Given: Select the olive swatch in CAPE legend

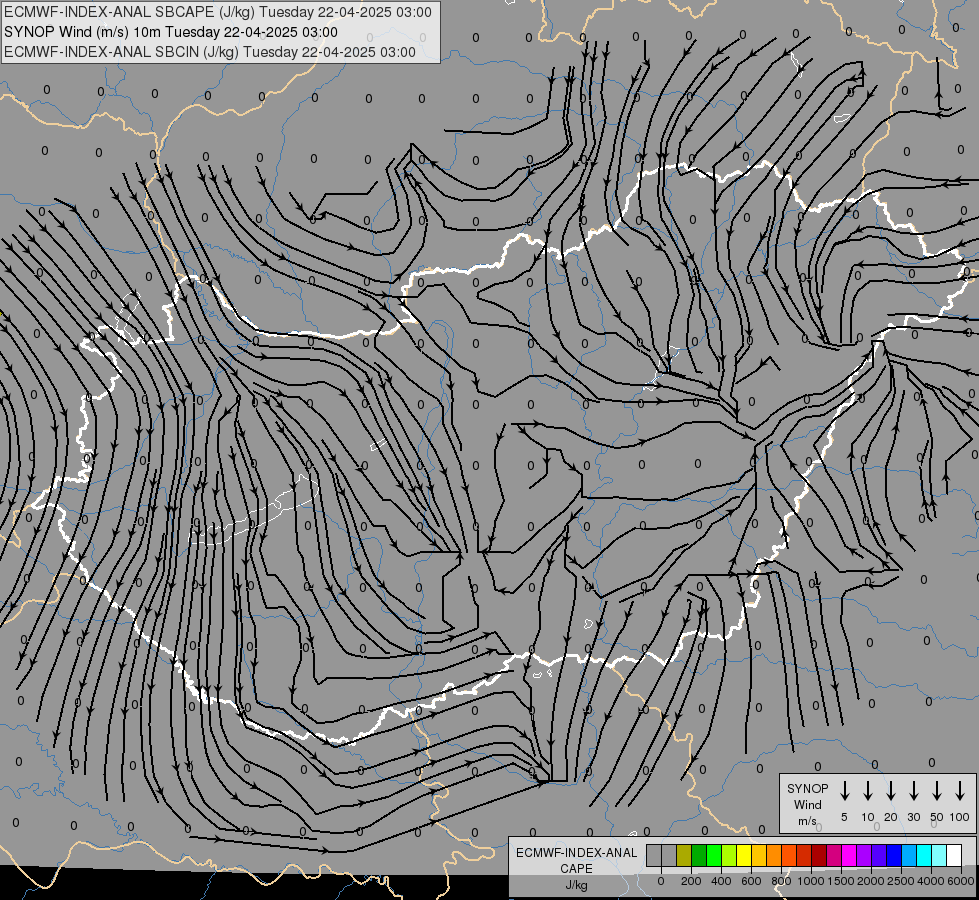Looking at the screenshot, I should [x=684, y=856].
